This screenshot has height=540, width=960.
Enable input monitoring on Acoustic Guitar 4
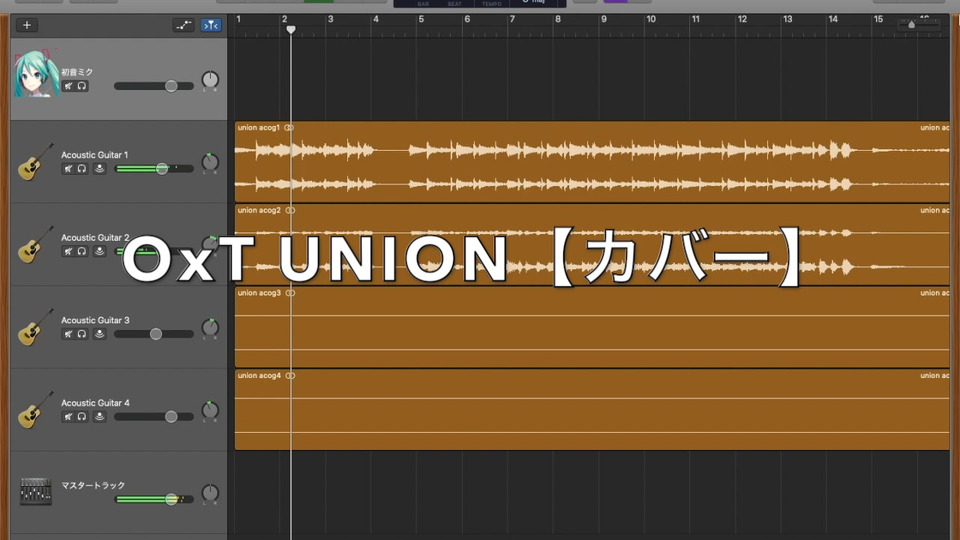(x=99, y=417)
